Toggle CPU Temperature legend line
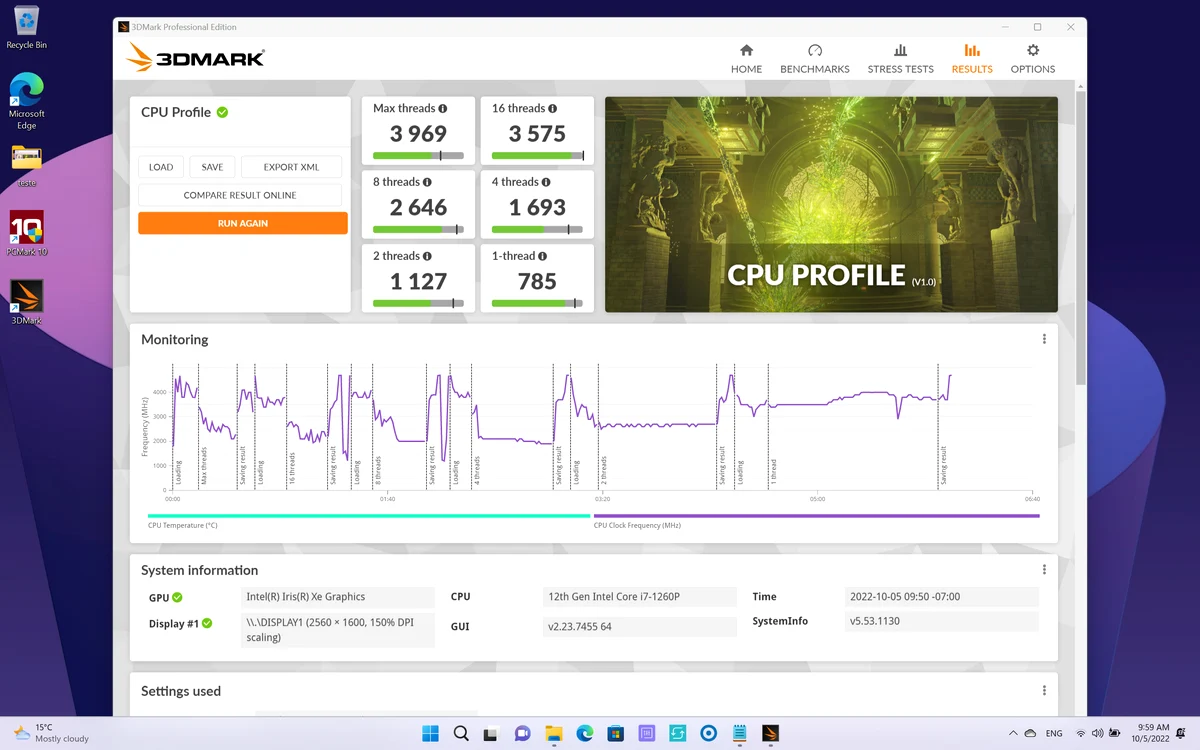Image resolution: width=1200 pixels, height=750 pixels. 369,516
